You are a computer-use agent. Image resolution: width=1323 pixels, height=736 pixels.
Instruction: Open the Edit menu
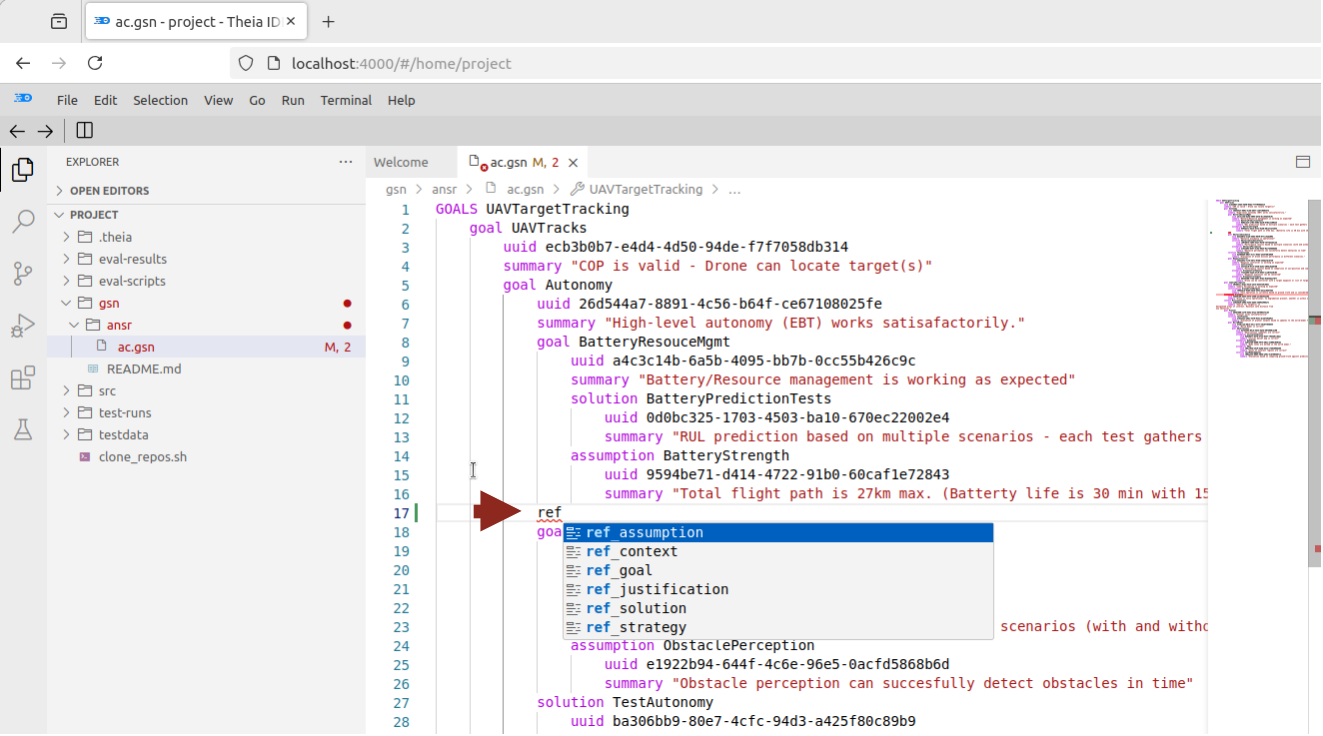point(105,100)
